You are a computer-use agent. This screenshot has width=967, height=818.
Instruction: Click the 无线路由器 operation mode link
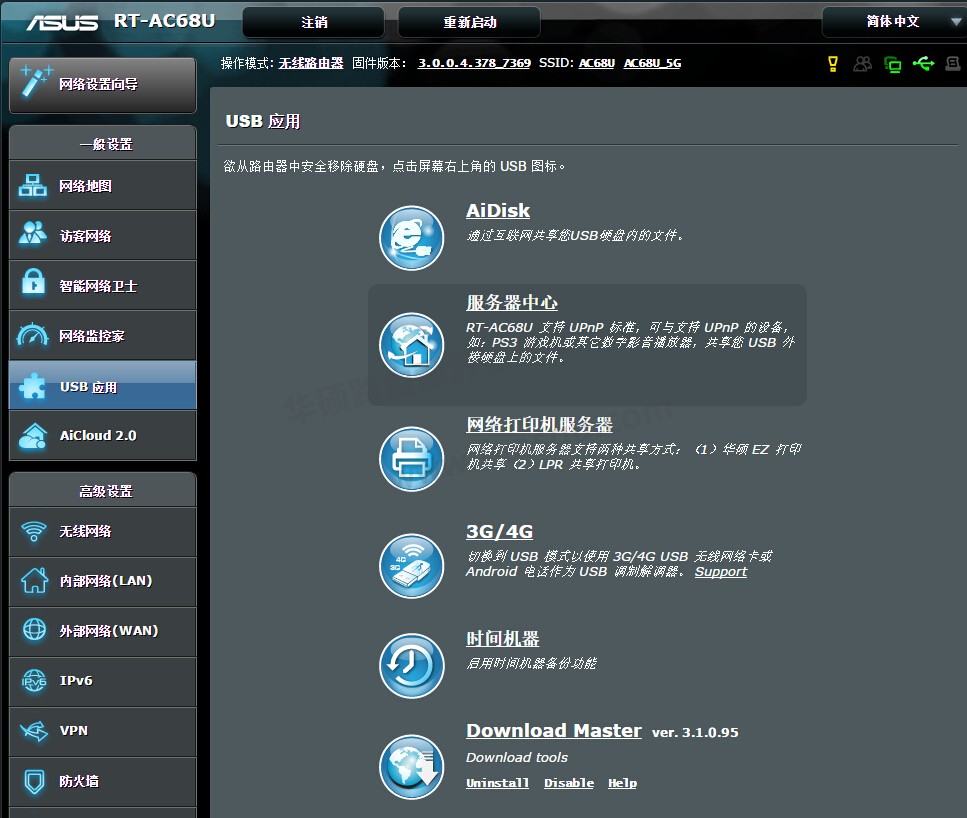point(311,63)
